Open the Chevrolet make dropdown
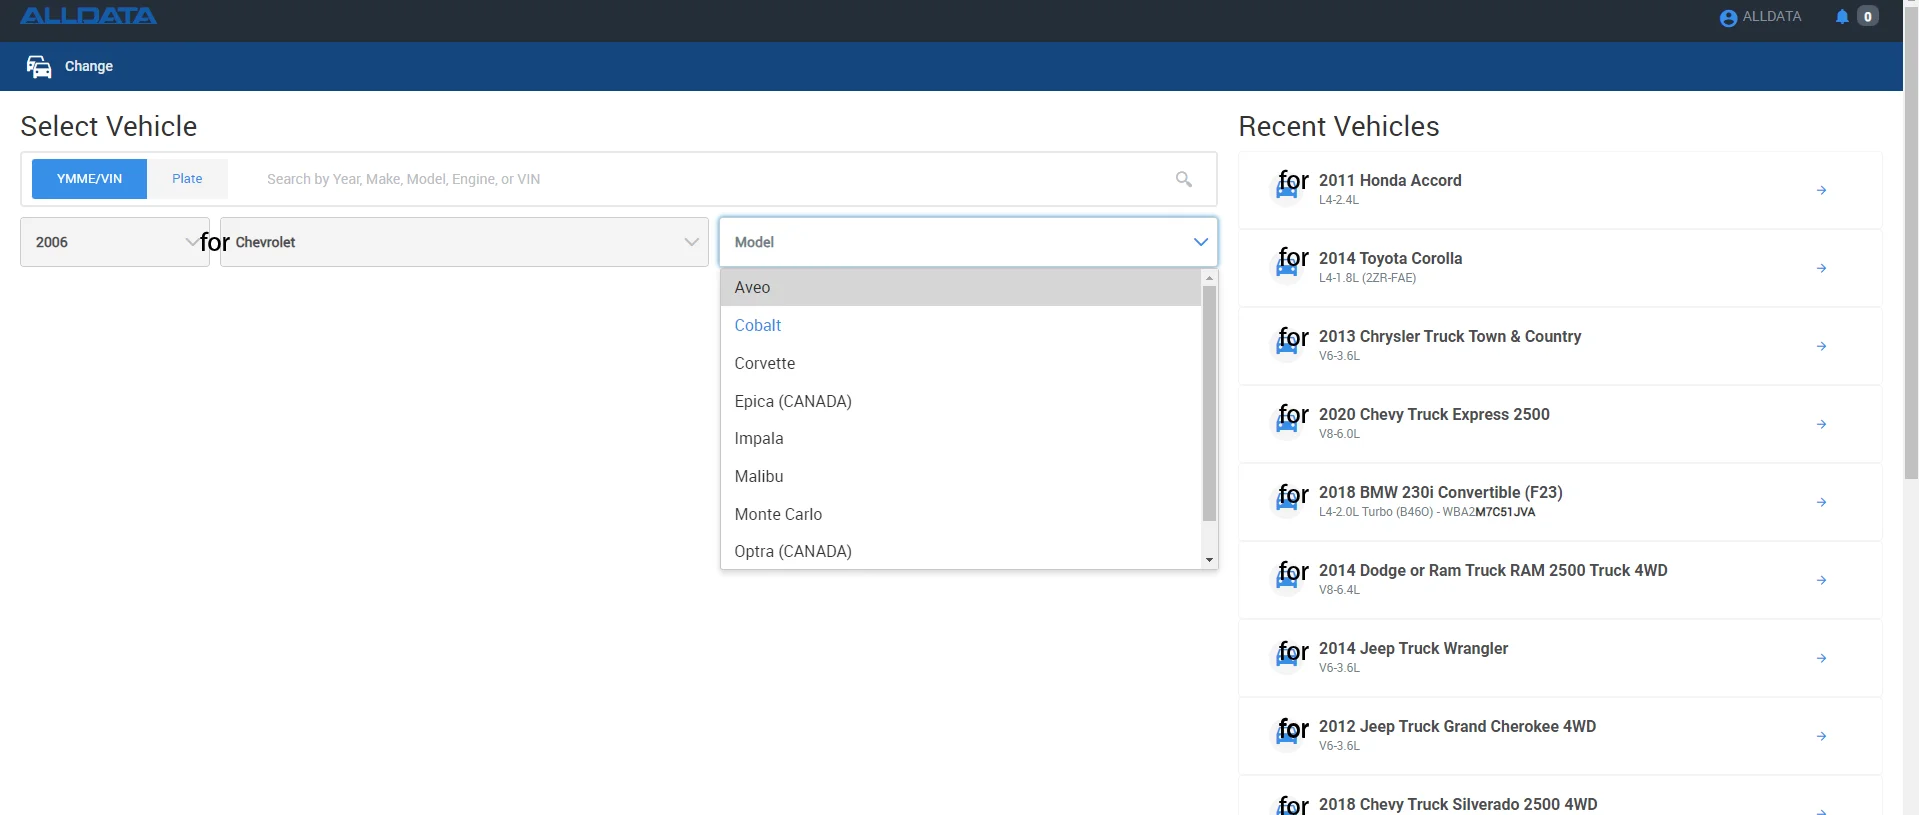Viewport: 1919px width, 815px height. click(x=464, y=242)
